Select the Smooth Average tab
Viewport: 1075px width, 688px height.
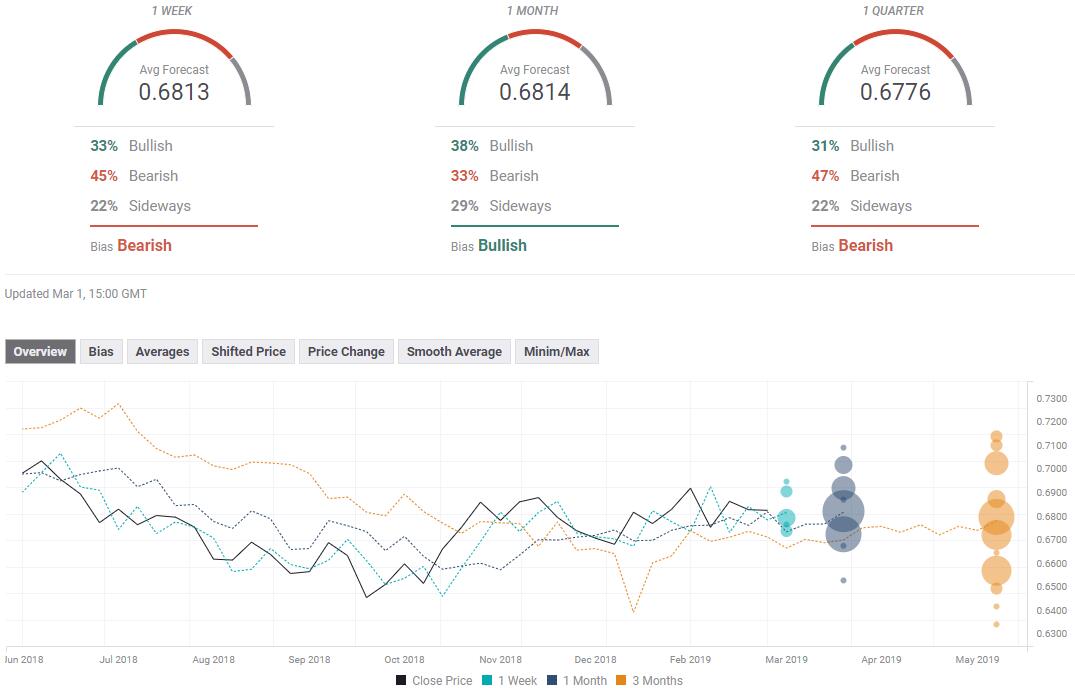coord(454,352)
